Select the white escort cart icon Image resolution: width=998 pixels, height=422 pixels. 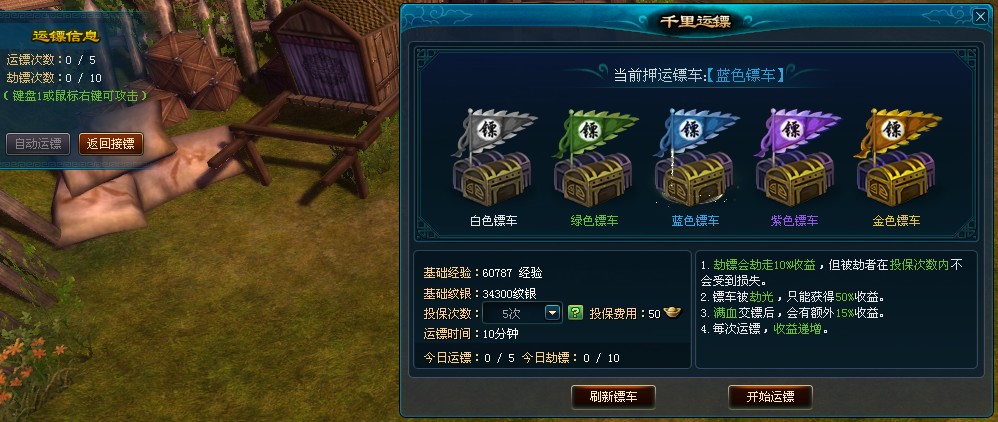(493, 157)
